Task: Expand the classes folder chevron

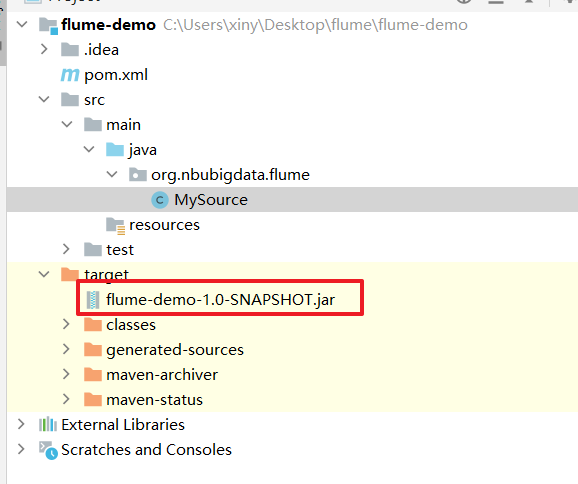Action: click(x=66, y=324)
